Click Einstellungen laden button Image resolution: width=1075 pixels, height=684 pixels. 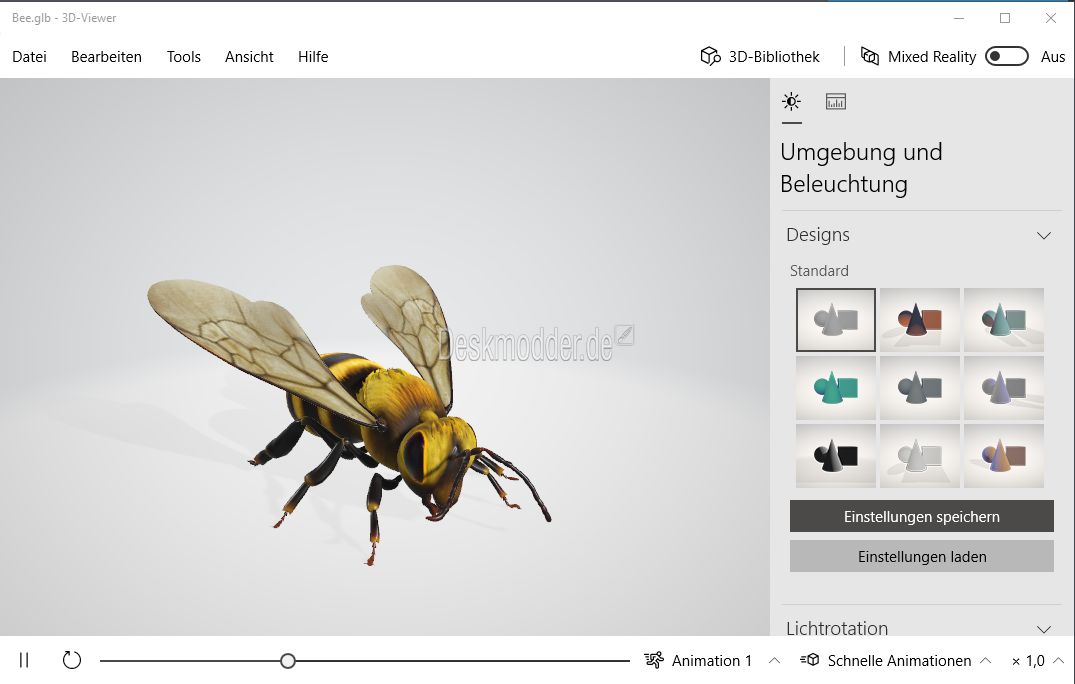921,557
